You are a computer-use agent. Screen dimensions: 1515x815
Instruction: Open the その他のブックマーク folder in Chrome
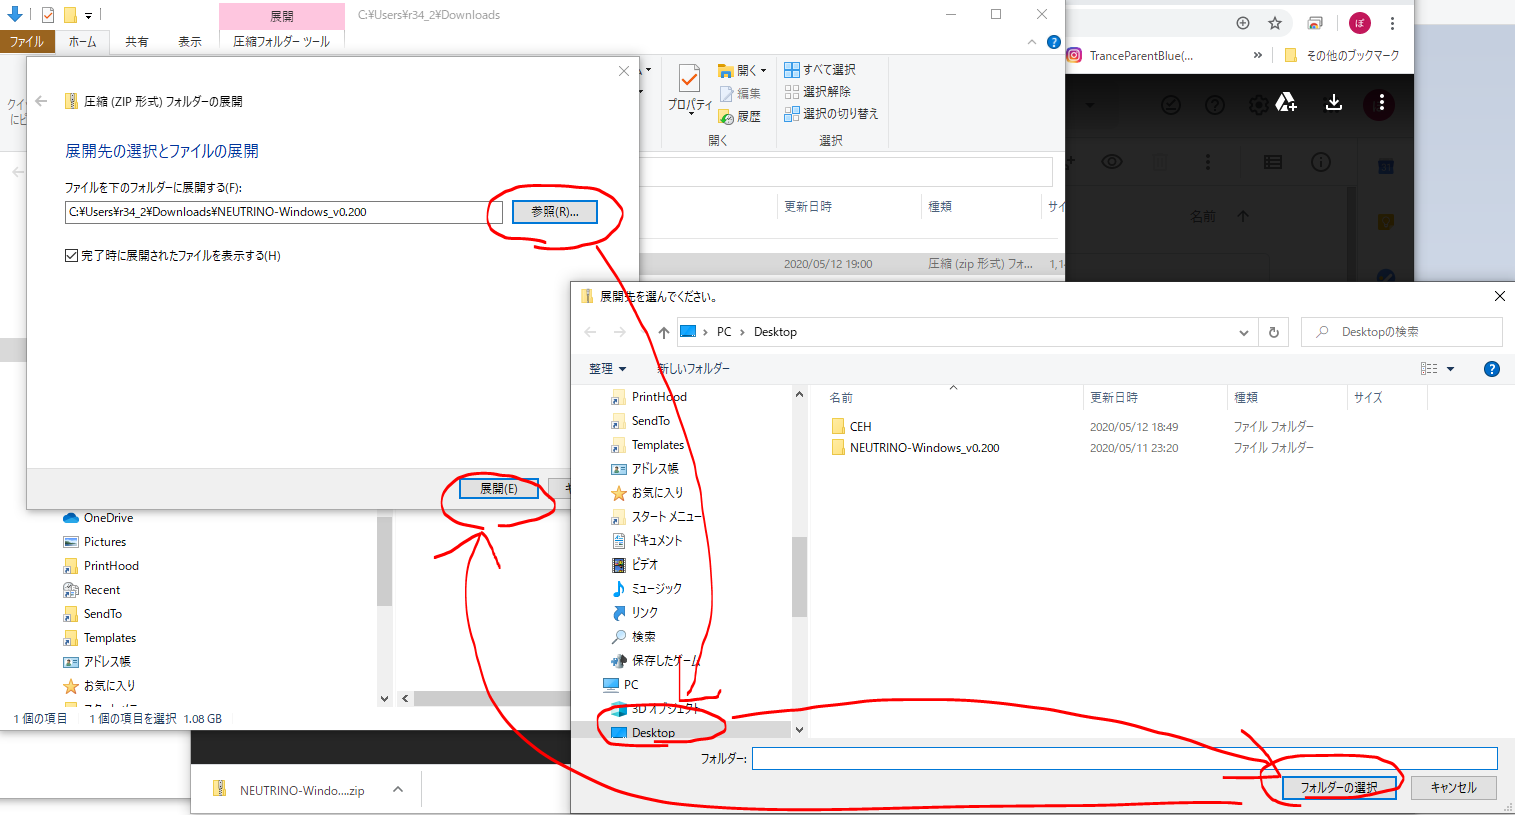(x=1342, y=56)
